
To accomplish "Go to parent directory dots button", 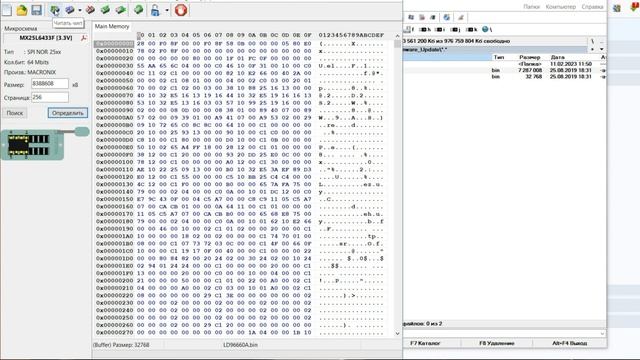I will pos(602,41).
